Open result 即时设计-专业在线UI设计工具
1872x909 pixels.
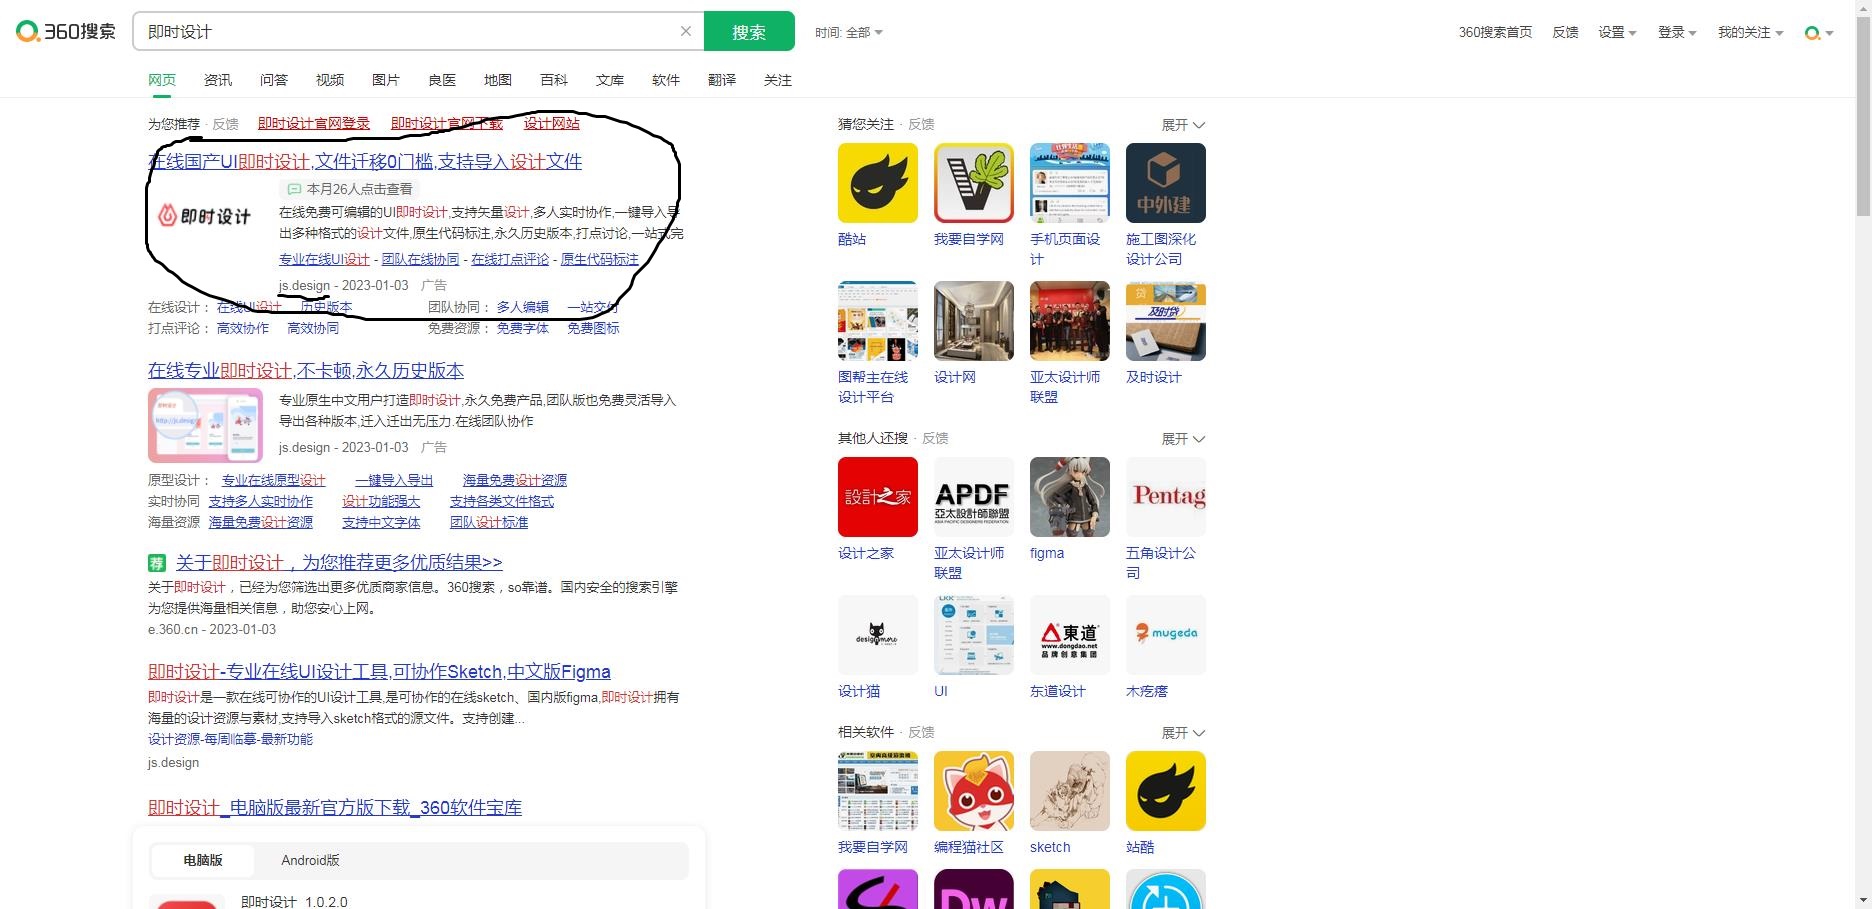tap(379, 672)
